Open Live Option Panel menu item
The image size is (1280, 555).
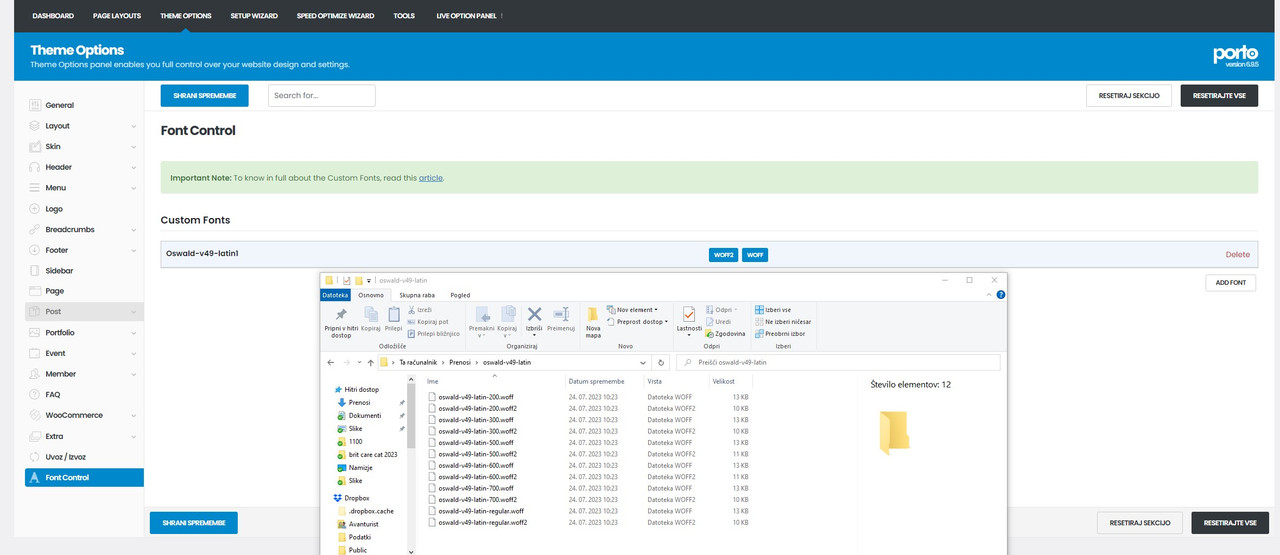pos(468,16)
